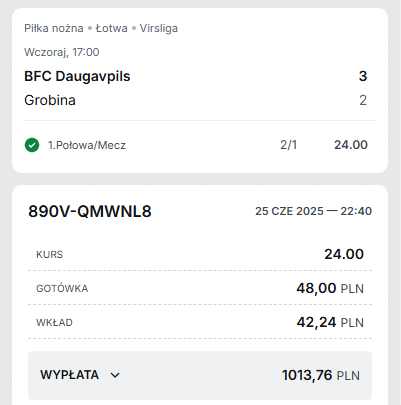Click the GOTÓWKA amount 48,00 PLN
Viewport: 401px width, 405px height.
(x=330, y=288)
